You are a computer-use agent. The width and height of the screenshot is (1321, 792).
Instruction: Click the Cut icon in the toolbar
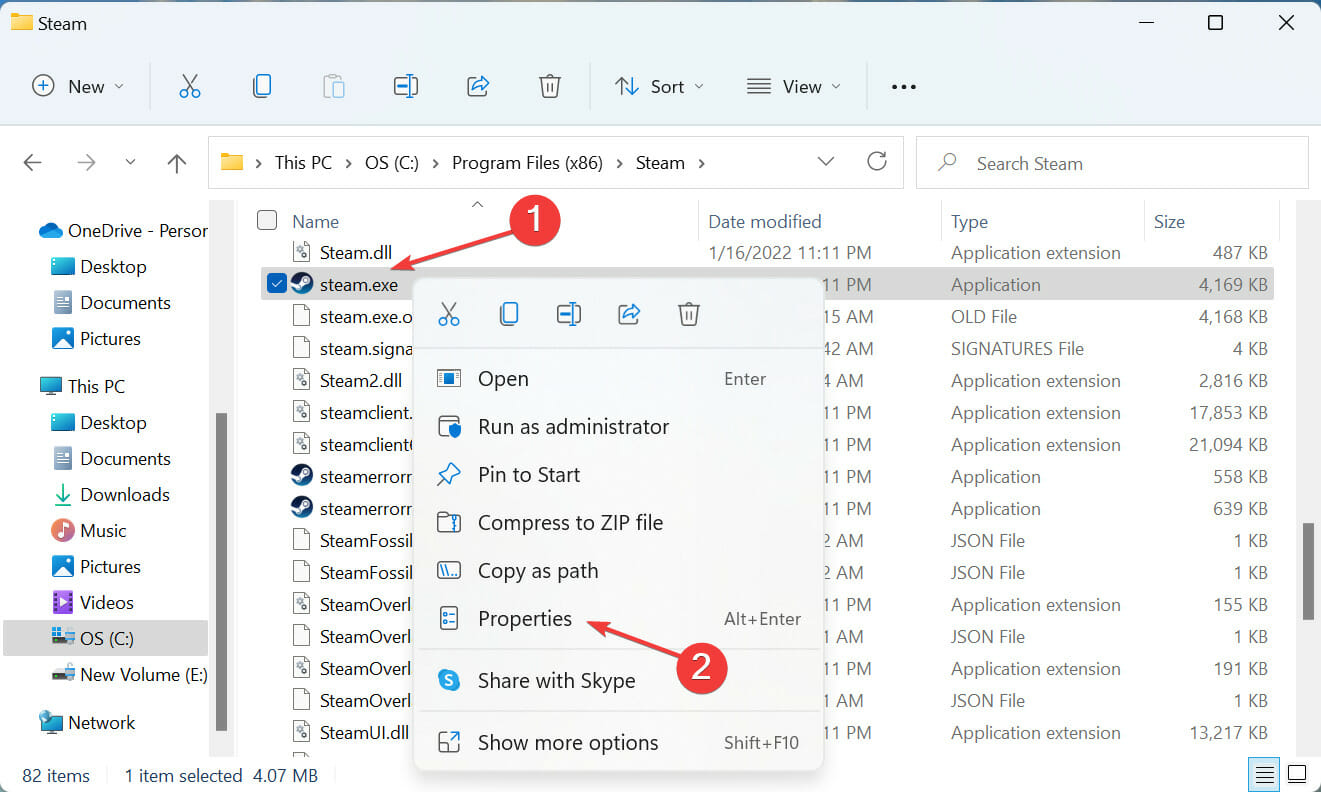pos(190,86)
